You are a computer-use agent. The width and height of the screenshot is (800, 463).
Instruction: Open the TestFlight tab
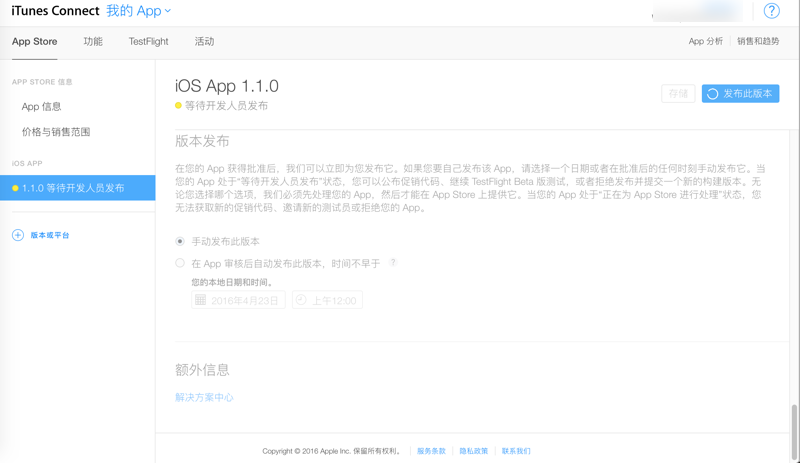pos(148,41)
